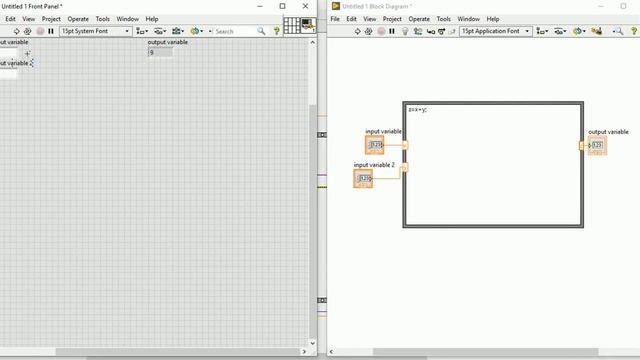Click the formula node text z=x+y
The image size is (640, 360).
pyautogui.click(x=418, y=109)
